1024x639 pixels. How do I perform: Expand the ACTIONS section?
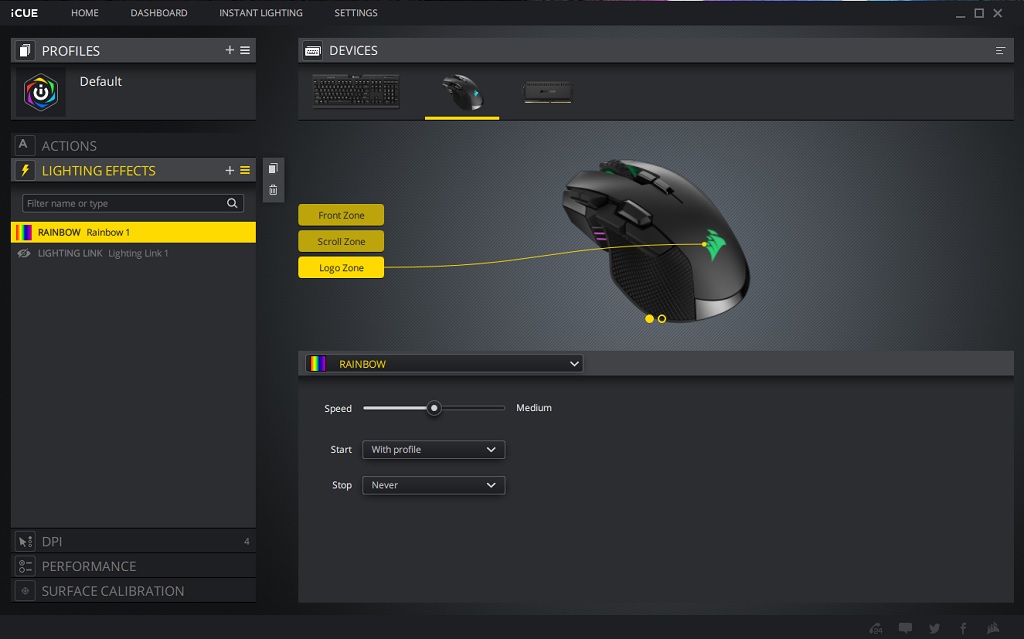(133, 146)
